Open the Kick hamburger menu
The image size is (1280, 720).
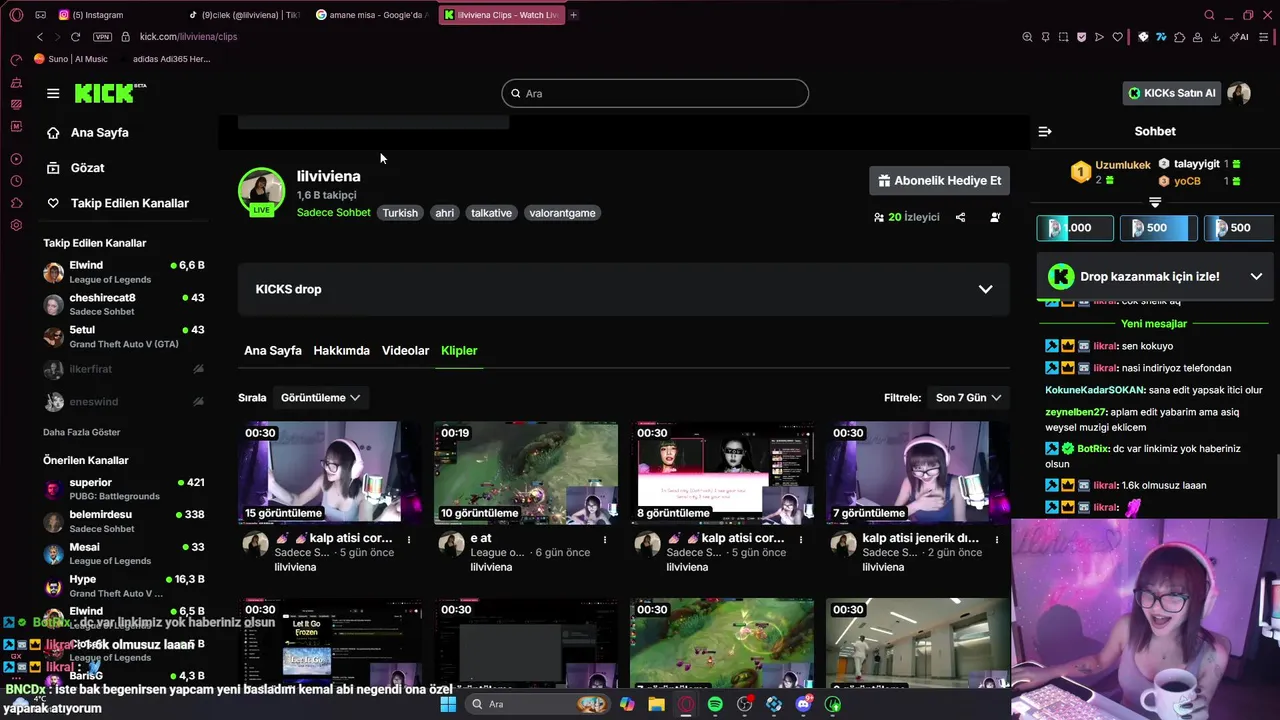53,93
